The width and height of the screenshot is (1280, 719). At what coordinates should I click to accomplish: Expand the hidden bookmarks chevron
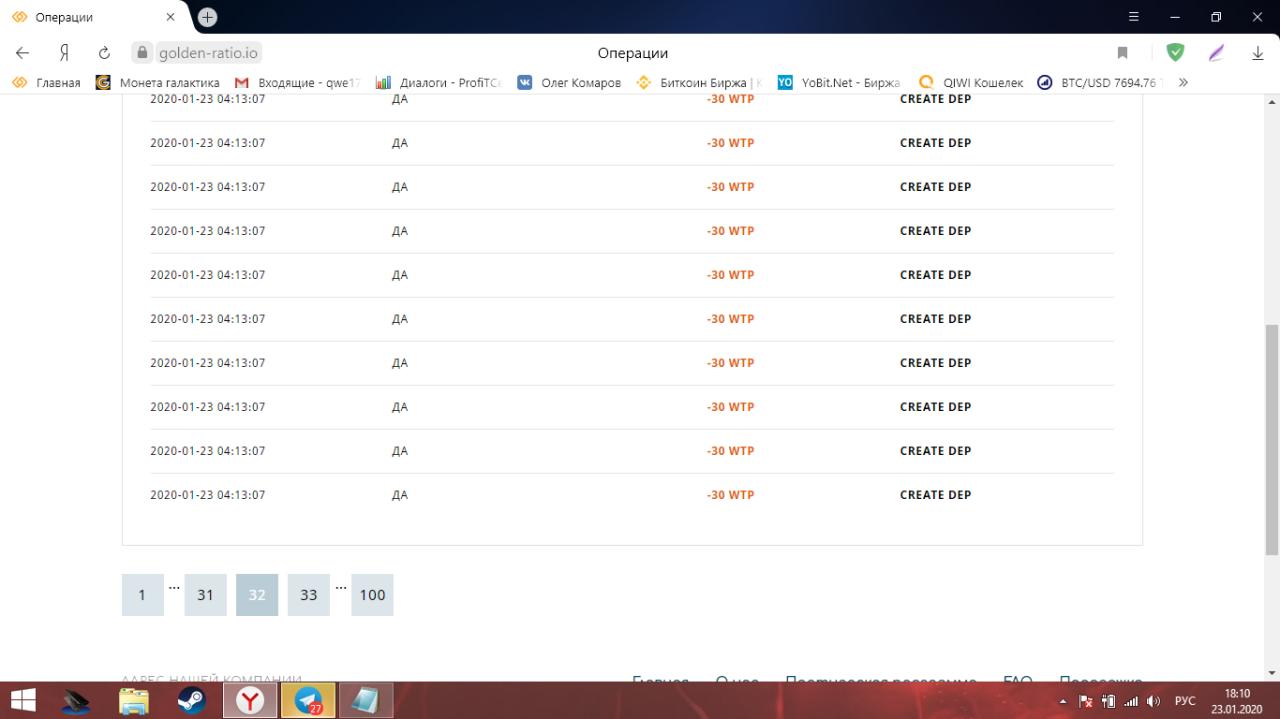pyautogui.click(x=1184, y=83)
